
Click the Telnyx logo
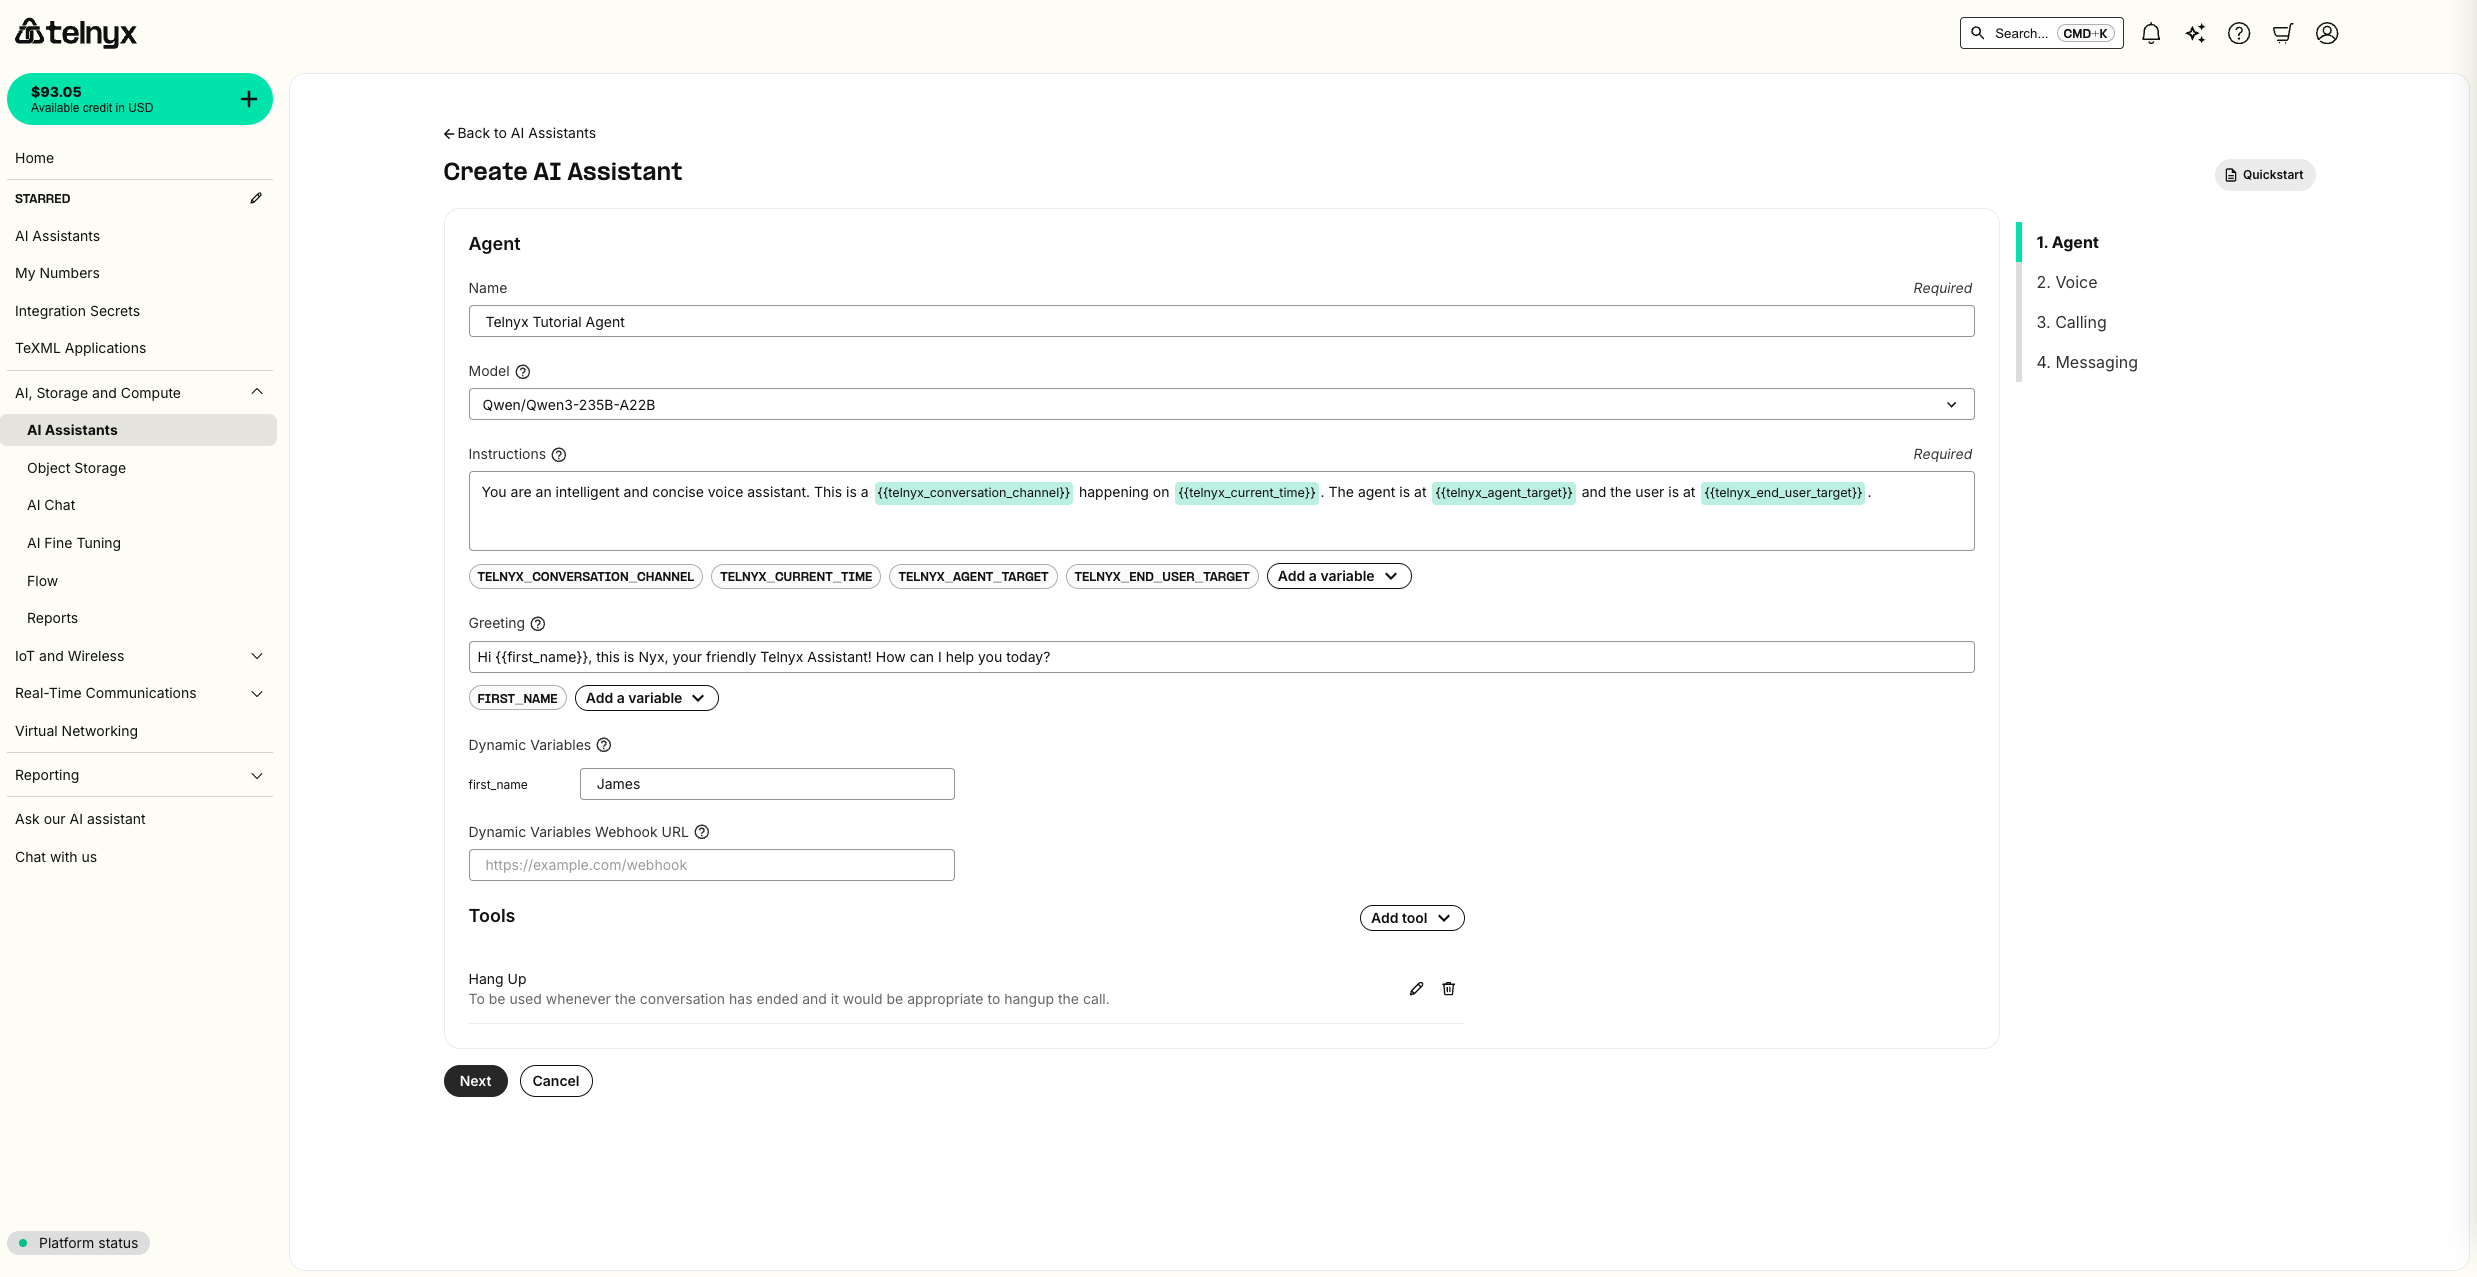pos(75,32)
